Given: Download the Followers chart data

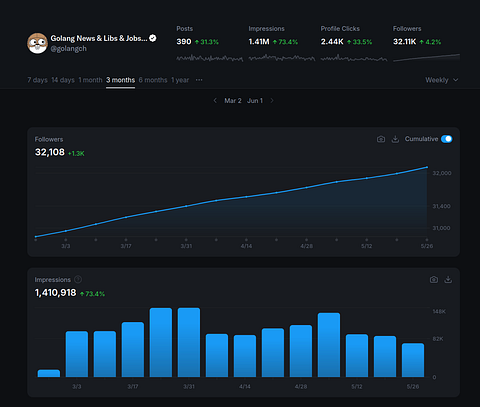Looking at the screenshot, I should coord(395,139).
